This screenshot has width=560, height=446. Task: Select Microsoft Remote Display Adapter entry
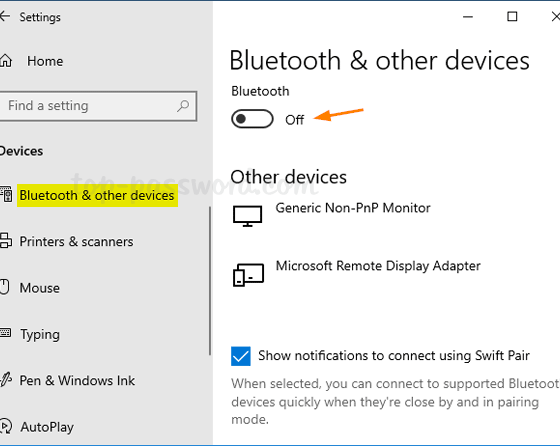[x=378, y=266]
